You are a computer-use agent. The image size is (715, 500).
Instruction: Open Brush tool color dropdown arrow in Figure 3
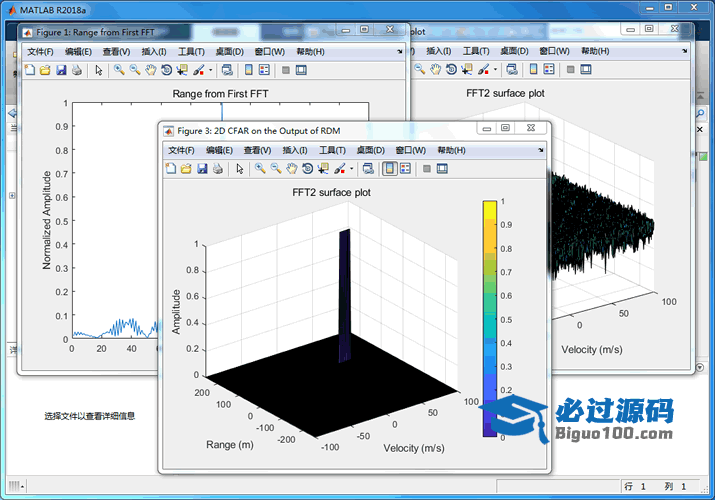pyautogui.click(x=351, y=168)
